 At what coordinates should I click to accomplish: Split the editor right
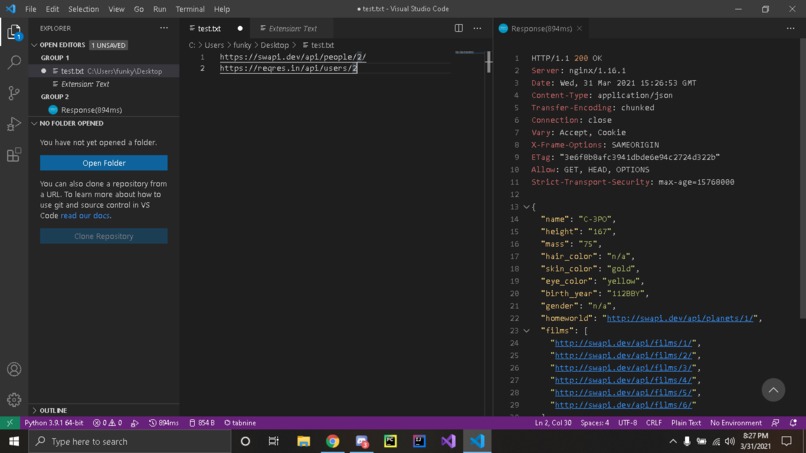pos(459,28)
